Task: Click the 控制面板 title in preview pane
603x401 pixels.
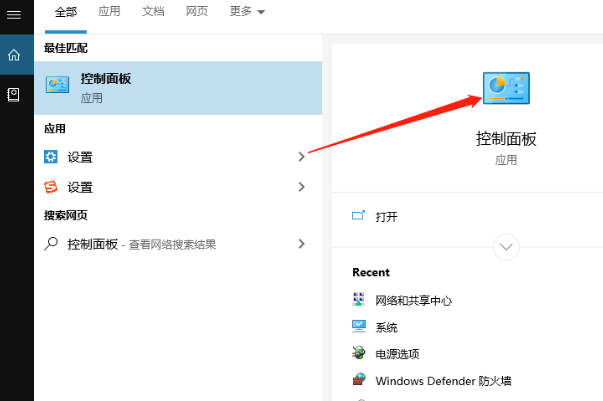Action: click(506, 139)
